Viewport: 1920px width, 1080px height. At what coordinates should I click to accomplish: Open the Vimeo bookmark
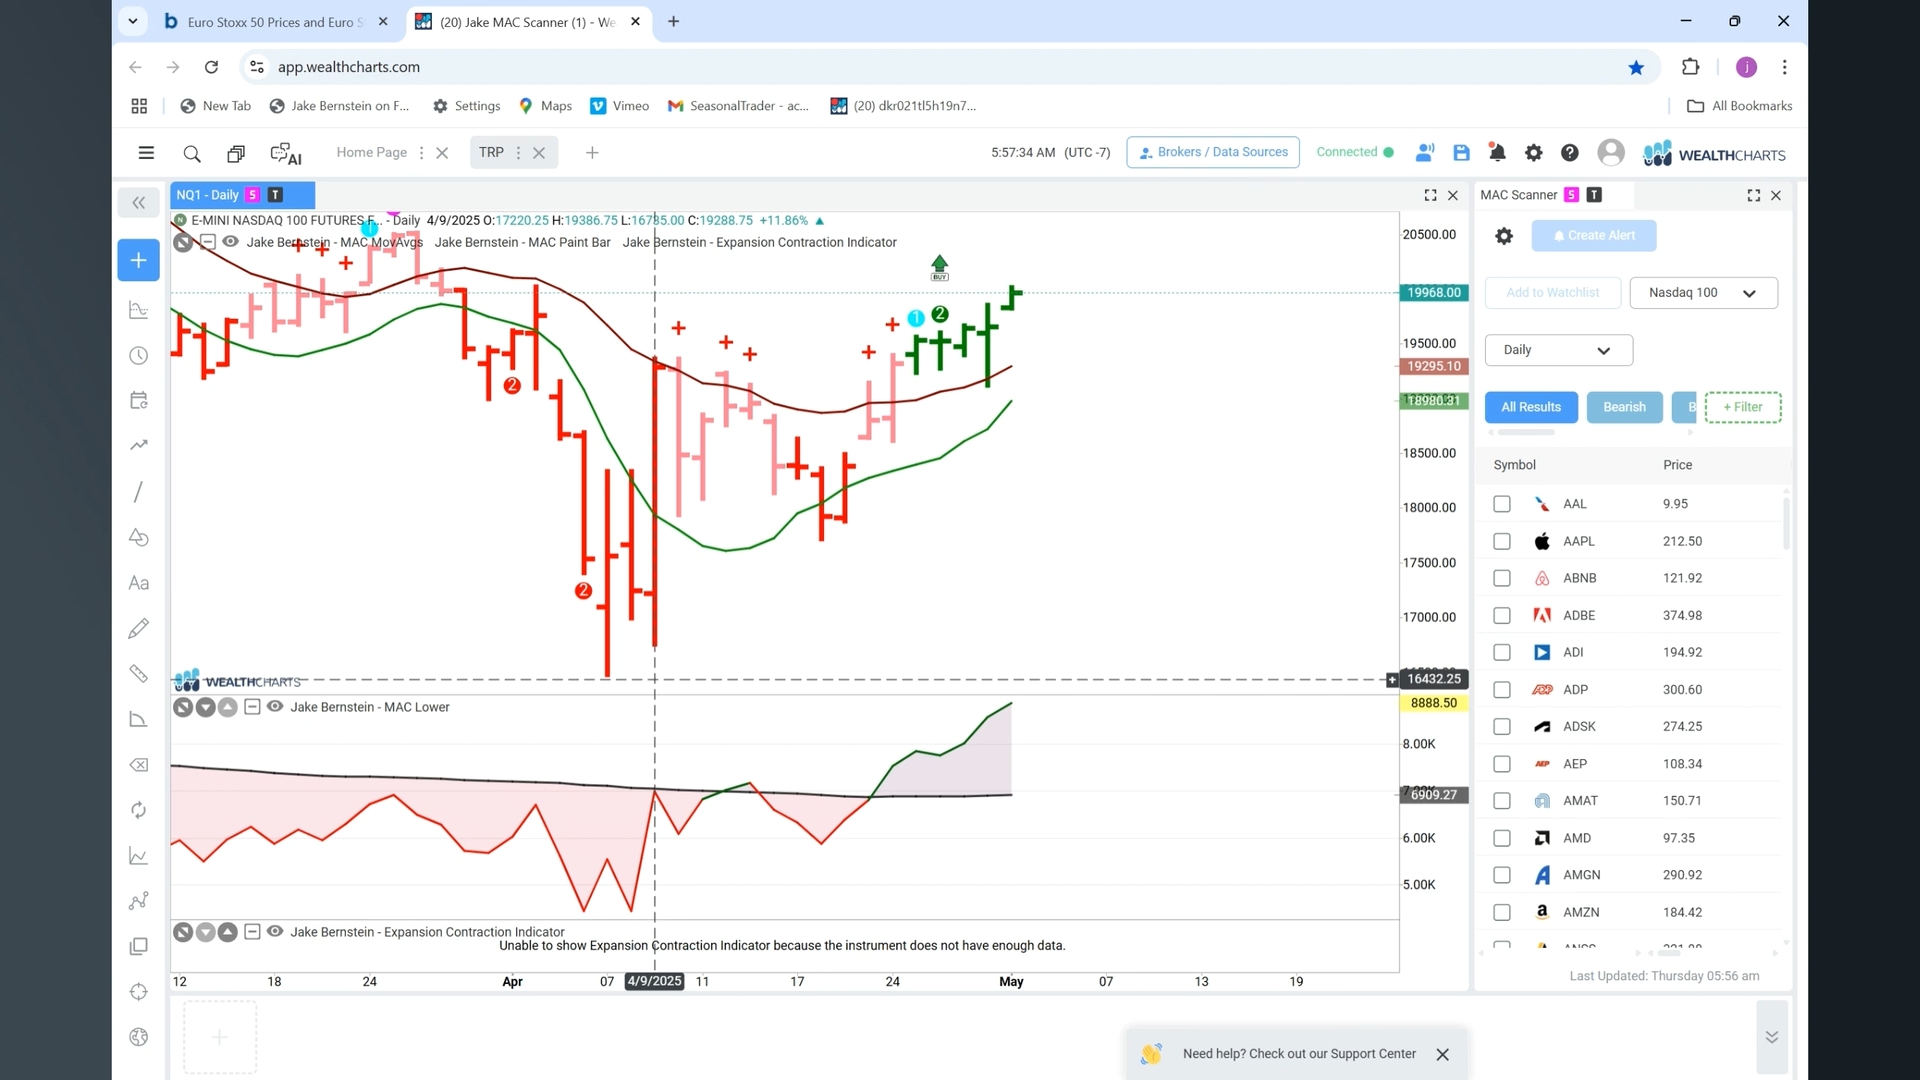click(x=620, y=106)
